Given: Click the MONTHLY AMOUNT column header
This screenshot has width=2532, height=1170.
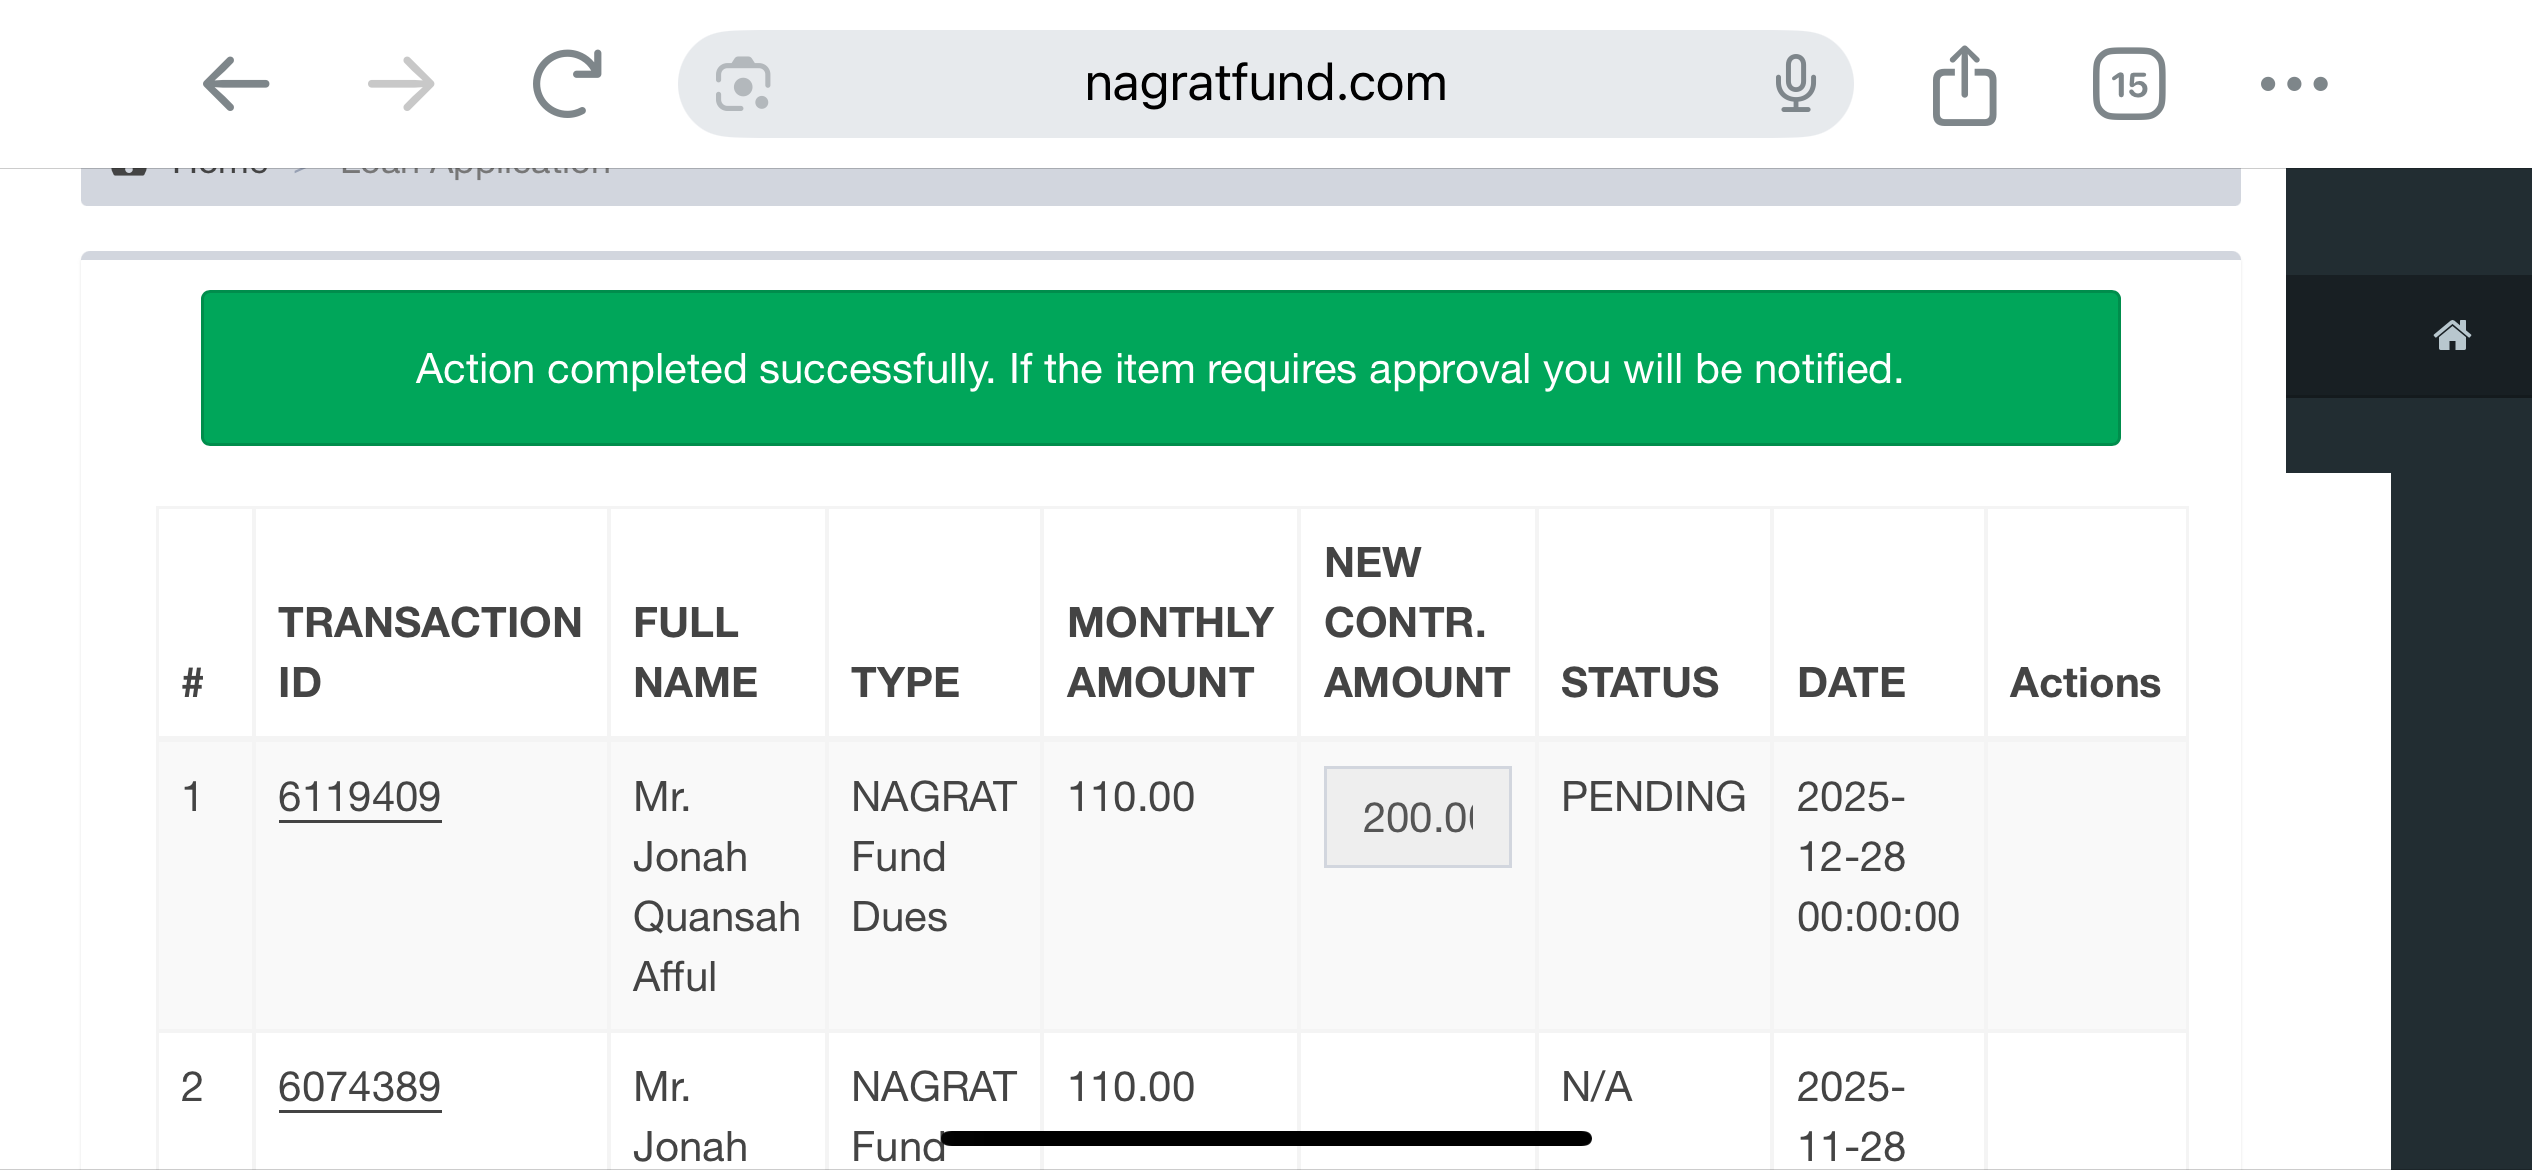Looking at the screenshot, I should tap(1170, 652).
